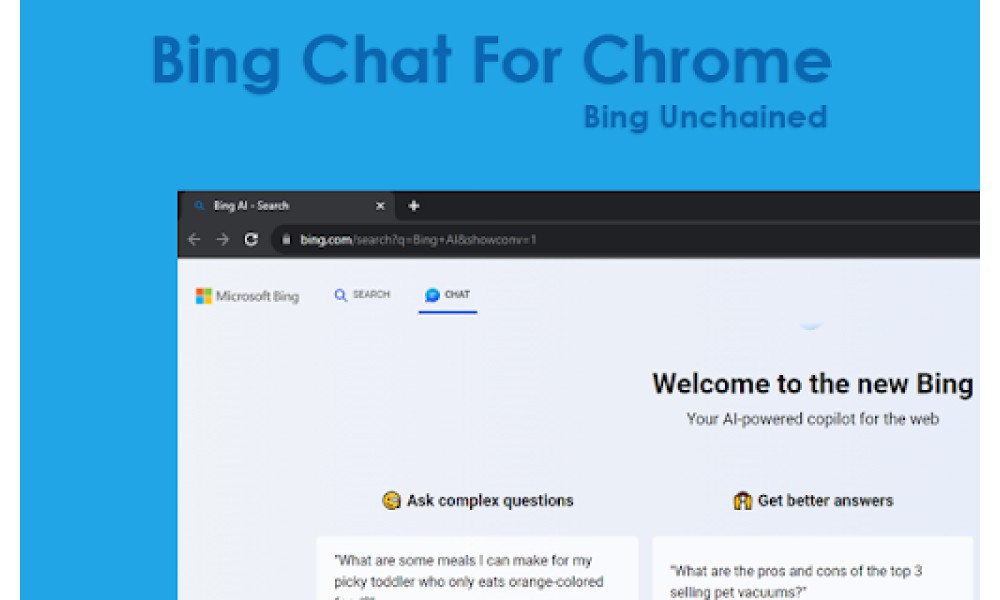
Task: Click the search favicon on the browser tab
Action: (200, 205)
